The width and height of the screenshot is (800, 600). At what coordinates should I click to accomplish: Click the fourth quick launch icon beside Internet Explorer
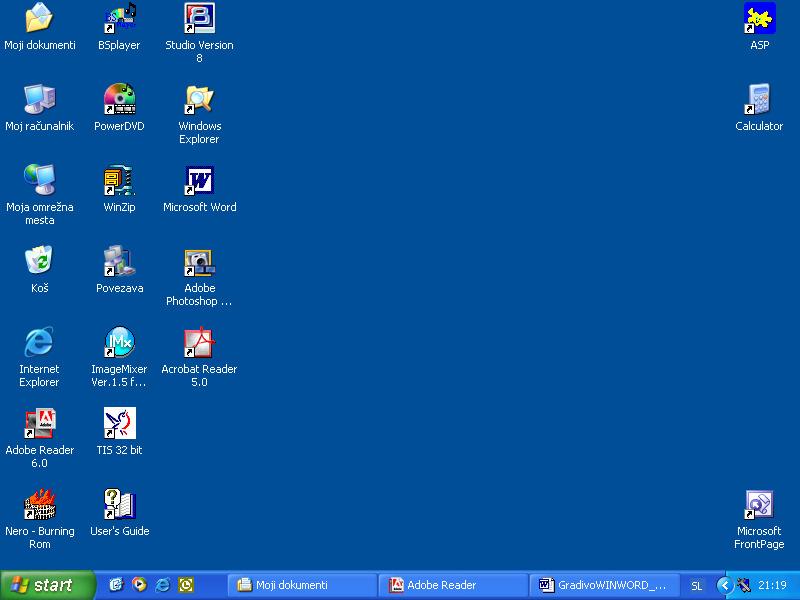coord(186,585)
